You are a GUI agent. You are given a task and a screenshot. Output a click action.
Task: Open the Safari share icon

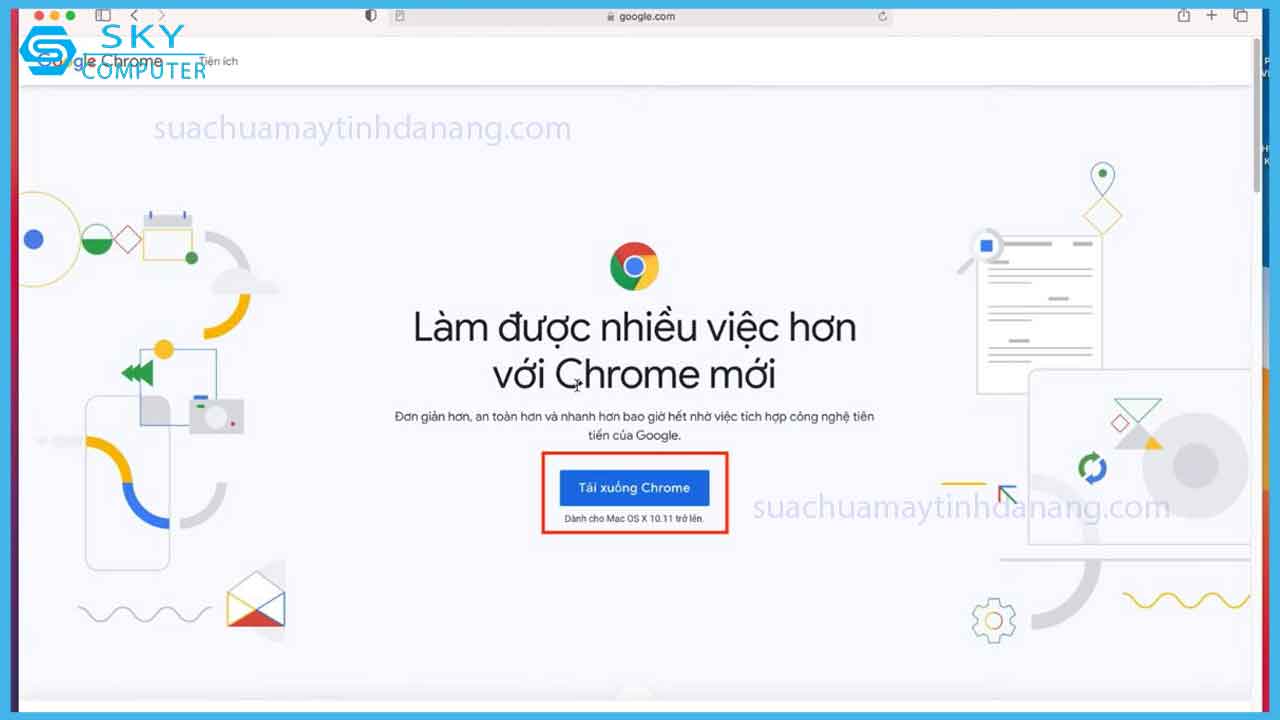point(1184,15)
